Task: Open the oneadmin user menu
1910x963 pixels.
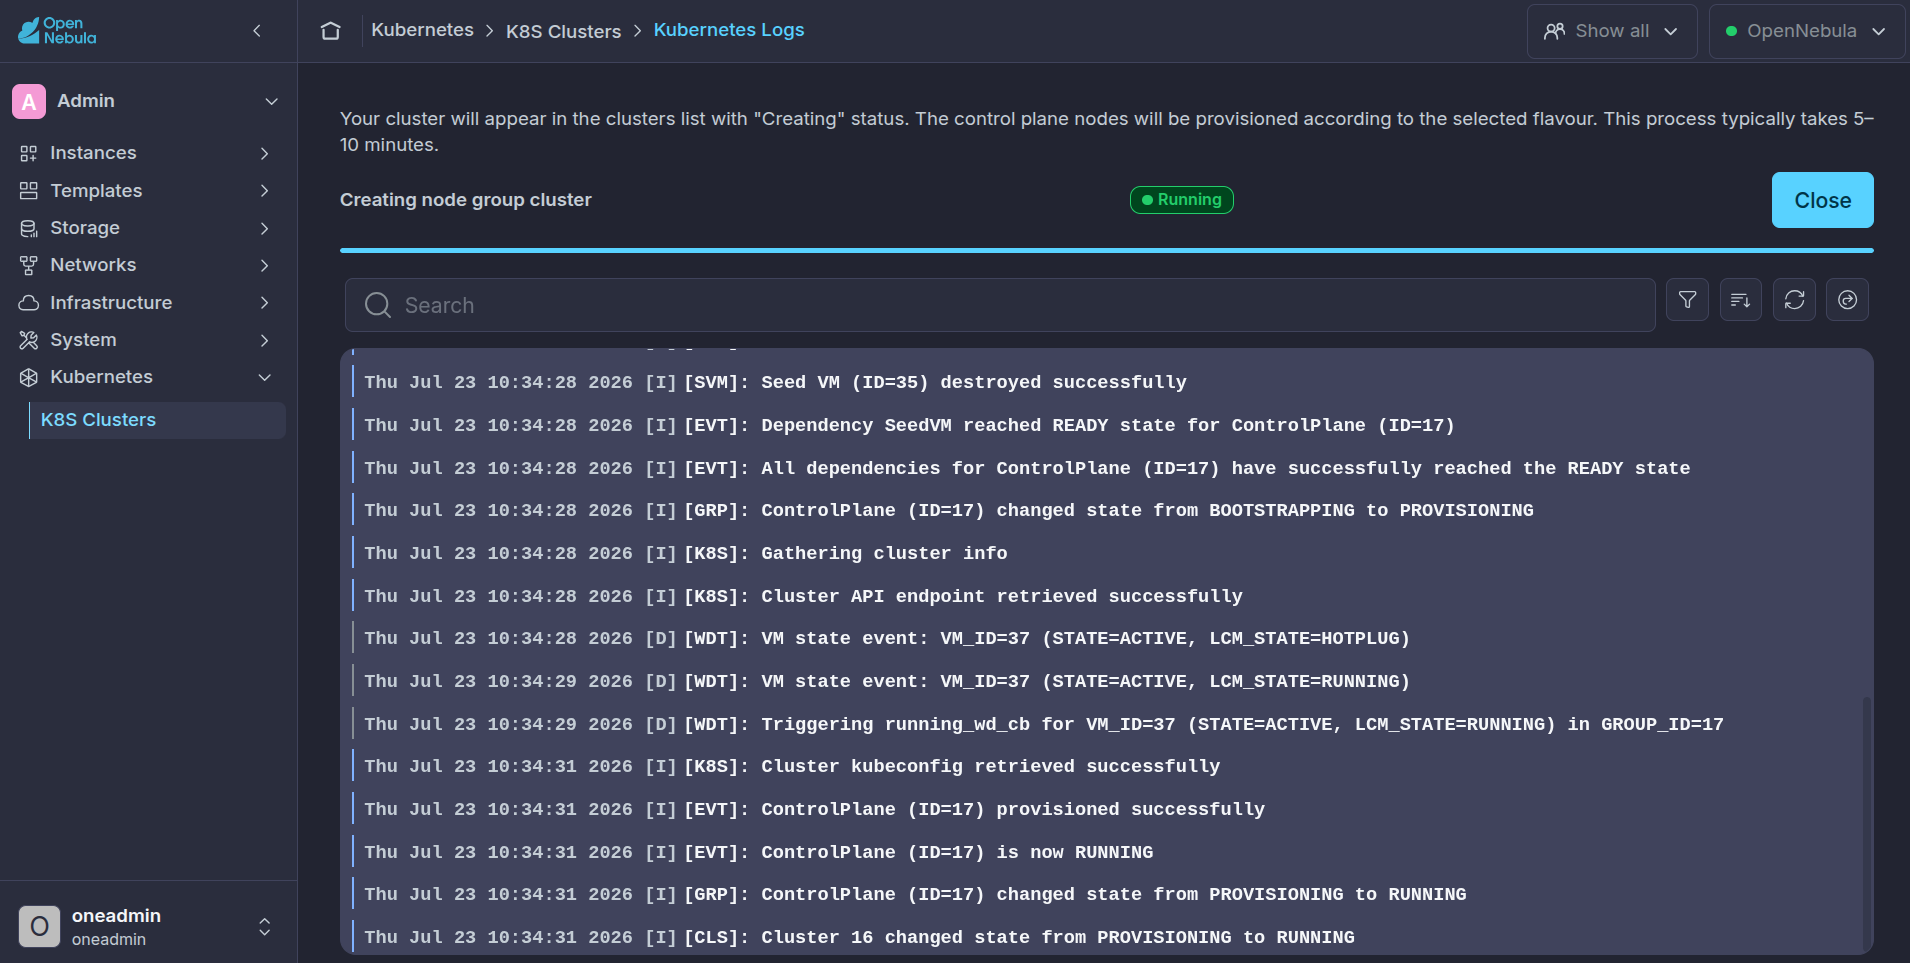Action: [x=265, y=926]
